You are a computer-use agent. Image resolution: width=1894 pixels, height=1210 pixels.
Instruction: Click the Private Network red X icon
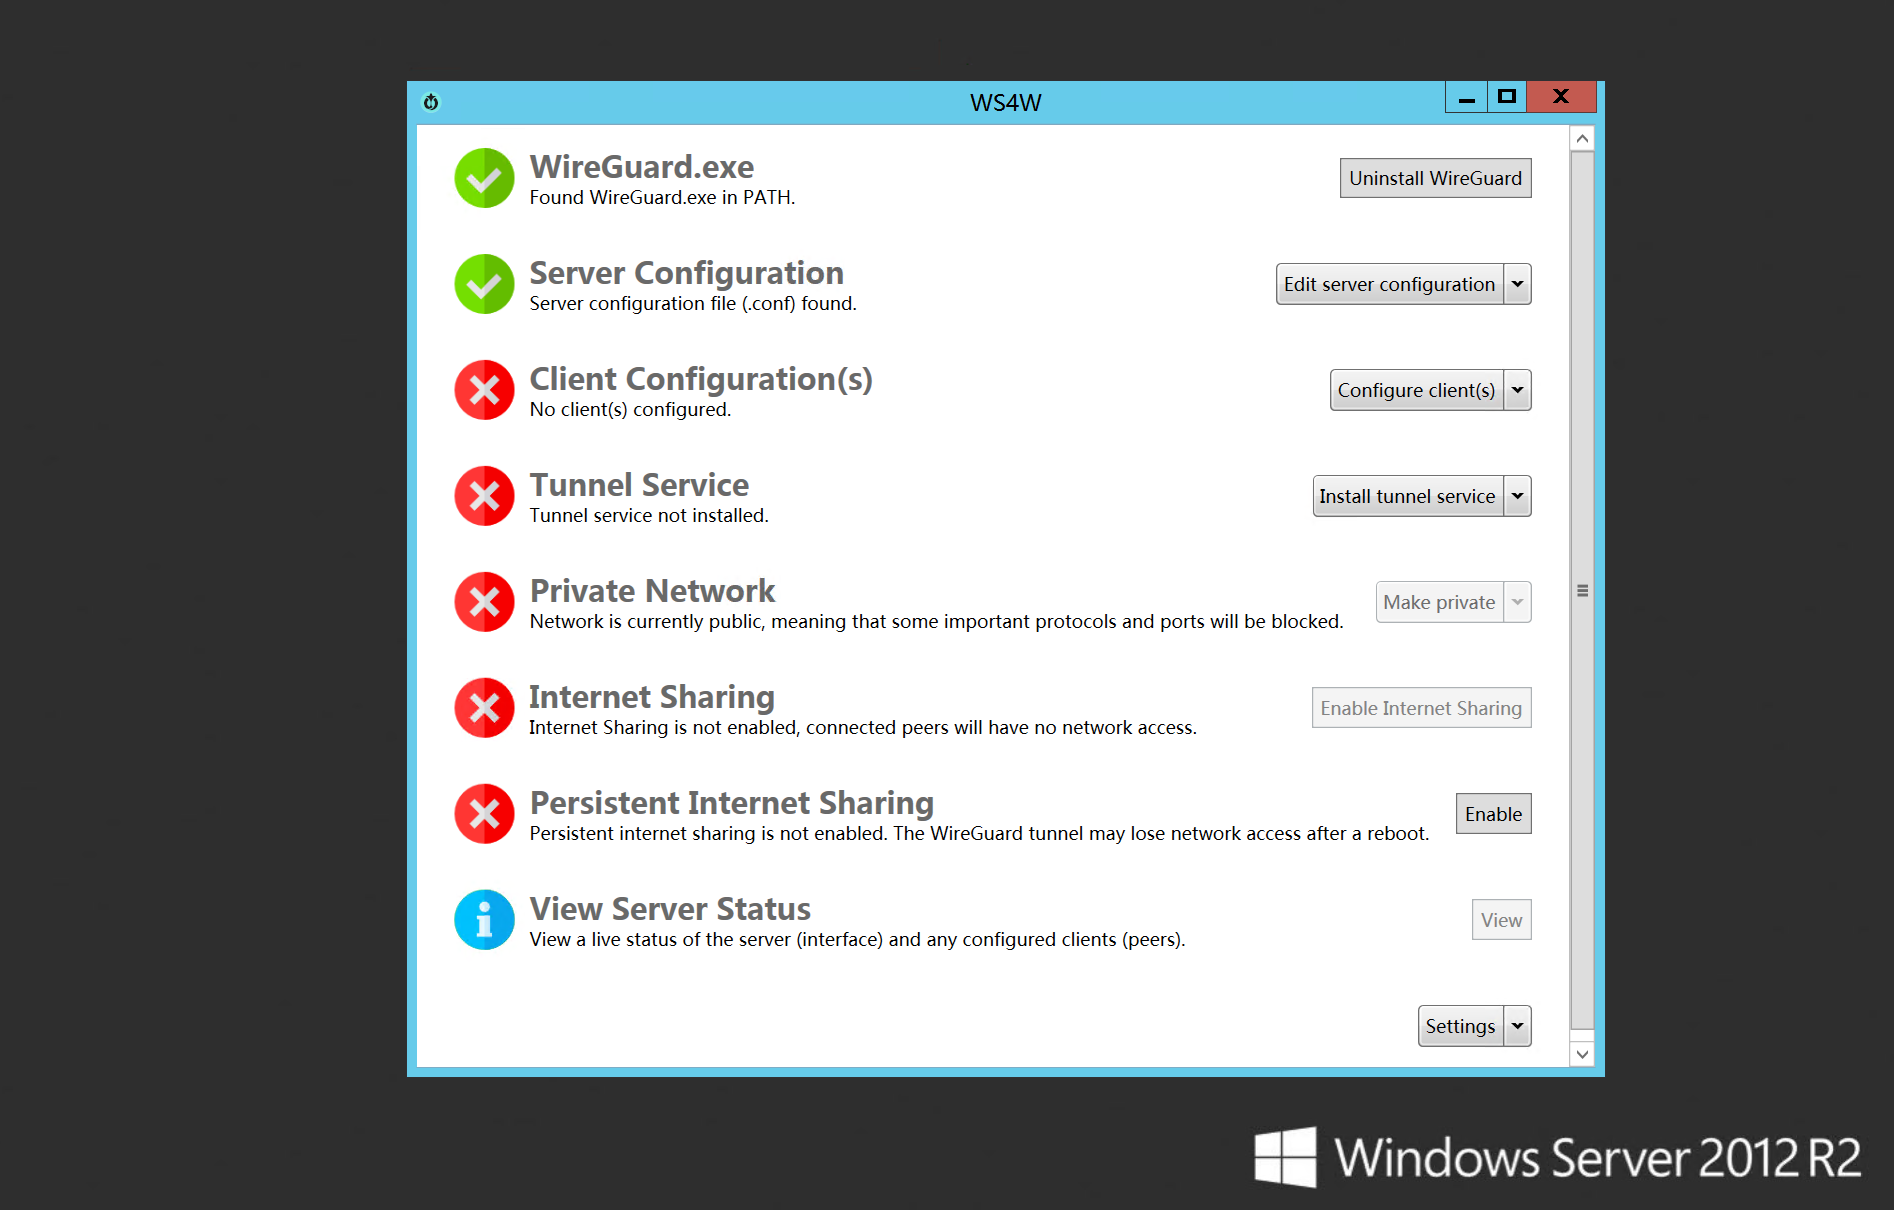tap(484, 602)
